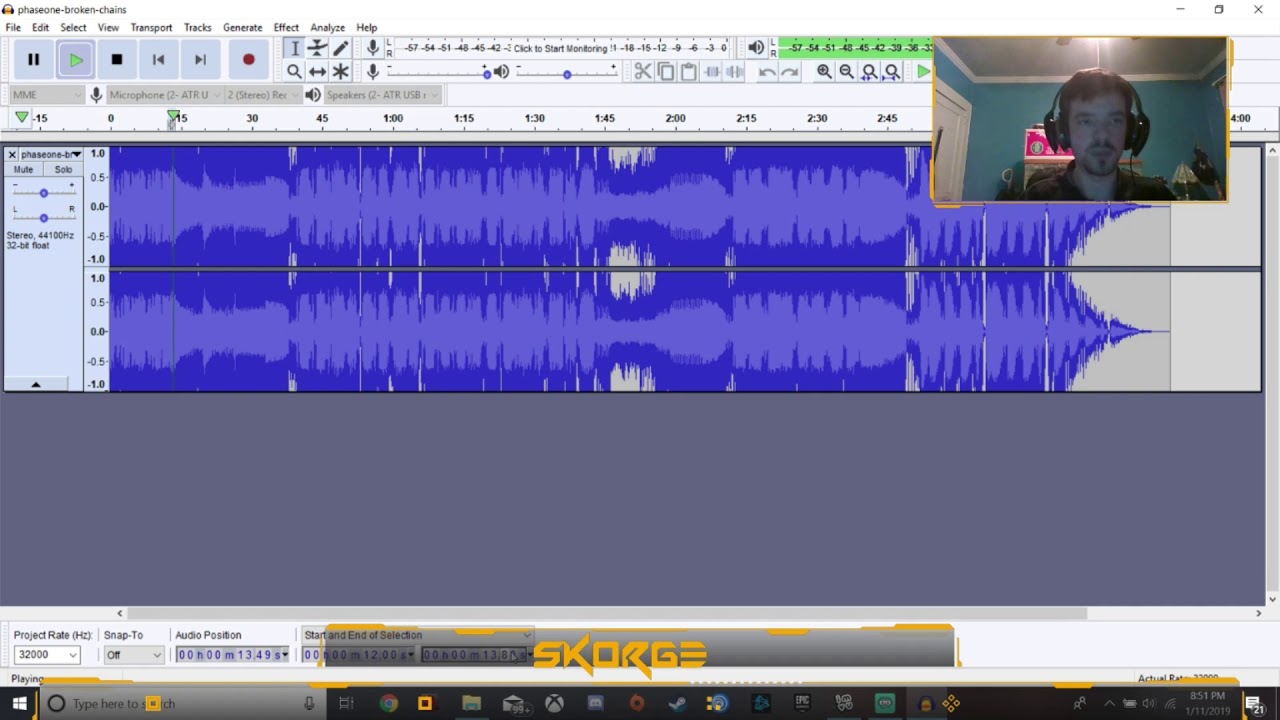This screenshot has width=1280, height=720.
Task: Click Fit Project to Width icon
Action: [x=893, y=71]
